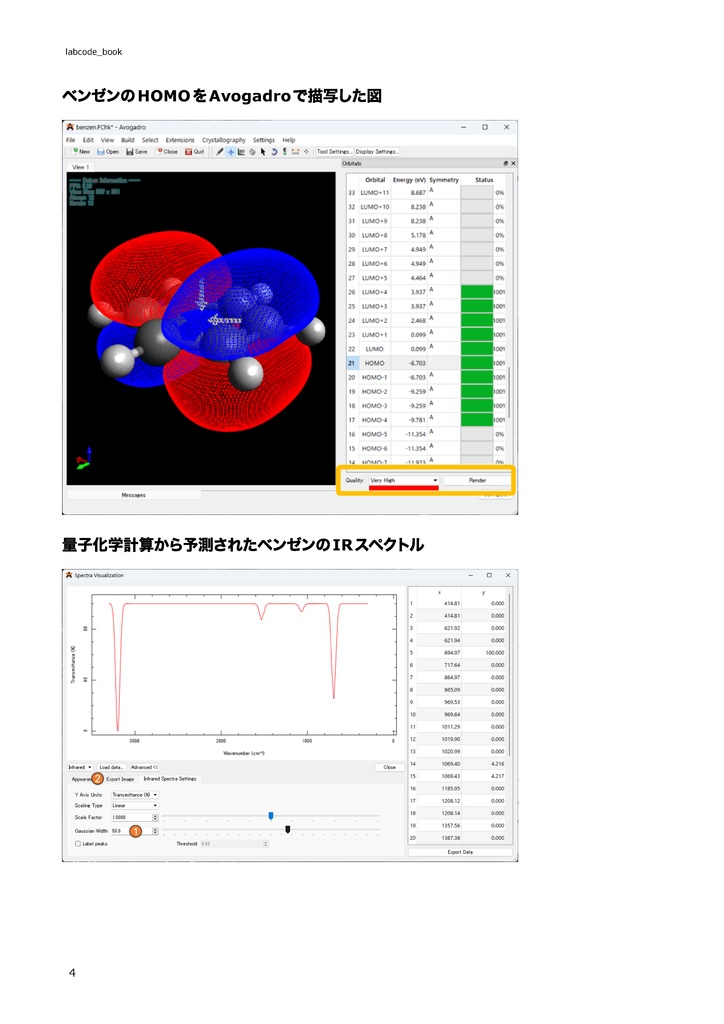The height and width of the screenshot is (1024, 724).
Task: Click the red Close document toolbar icon
Action: point(167,152)
